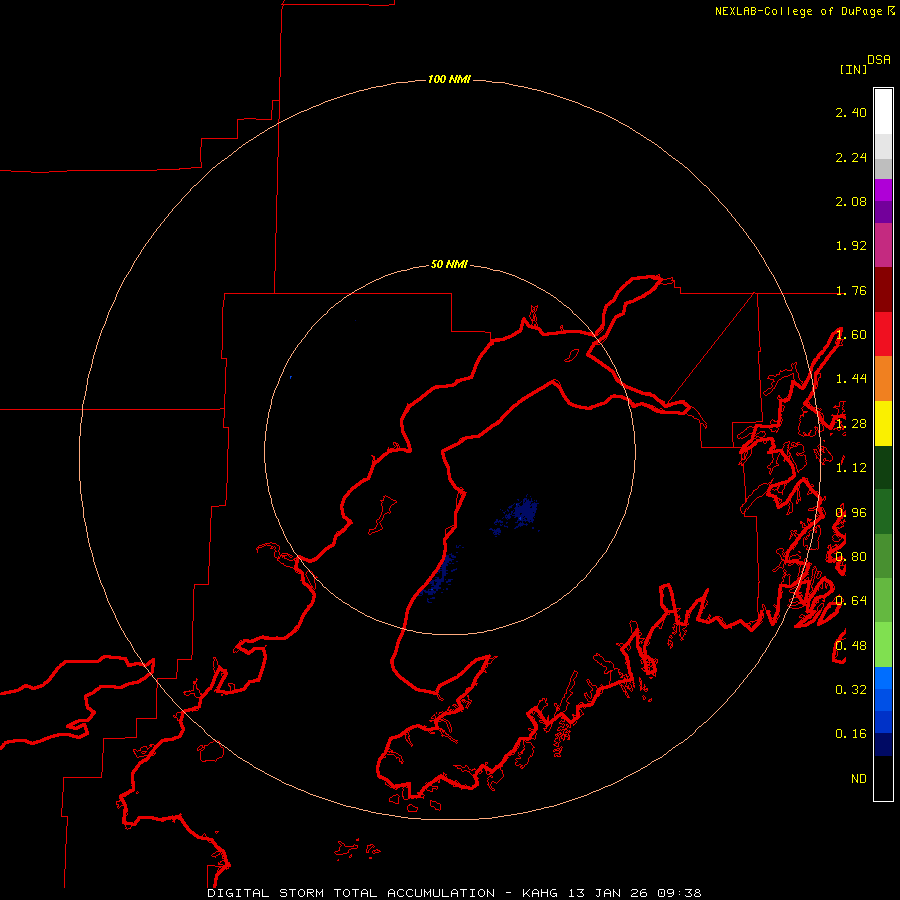Image resolution: width=900 pixels, height=900 pixels.
Task: Click the dark navy 0.16 swatch
Action: coord(883,744)
